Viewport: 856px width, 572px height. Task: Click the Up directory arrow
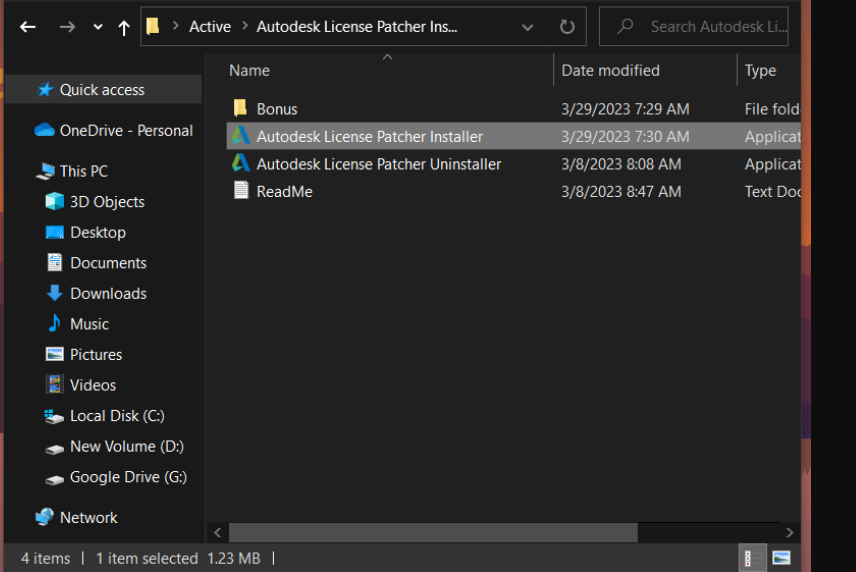point(124,27)
